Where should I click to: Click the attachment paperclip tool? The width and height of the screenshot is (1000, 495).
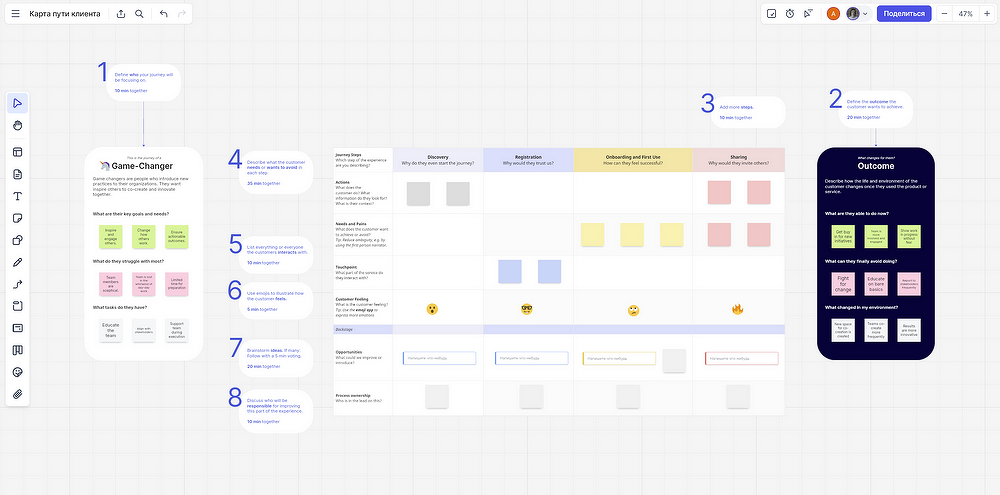click(17, 394)
